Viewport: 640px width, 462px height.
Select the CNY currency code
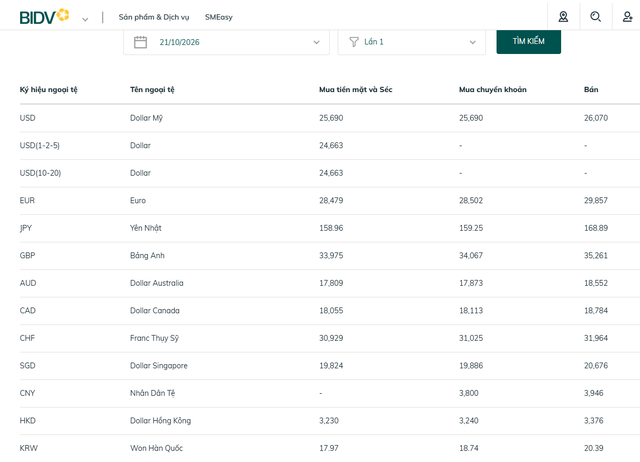tap(27, 393)
